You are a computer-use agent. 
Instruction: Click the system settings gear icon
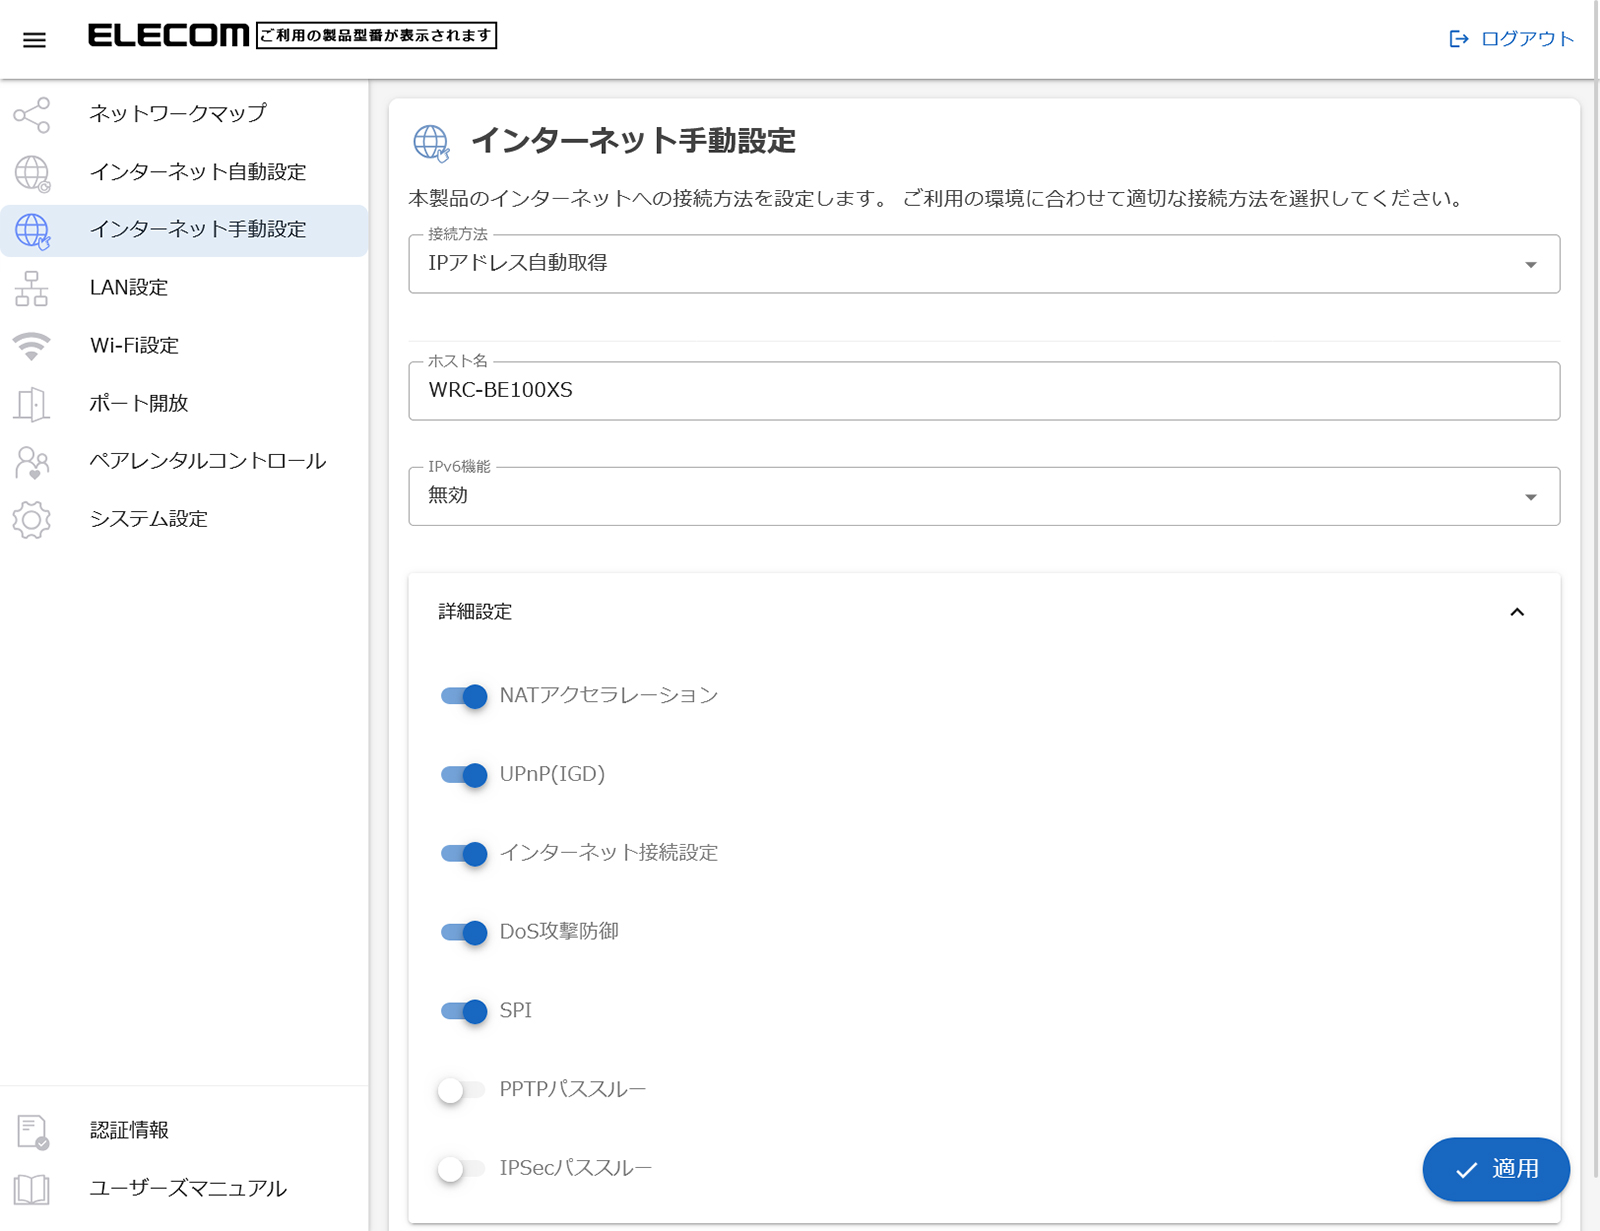tap(32, 520)
